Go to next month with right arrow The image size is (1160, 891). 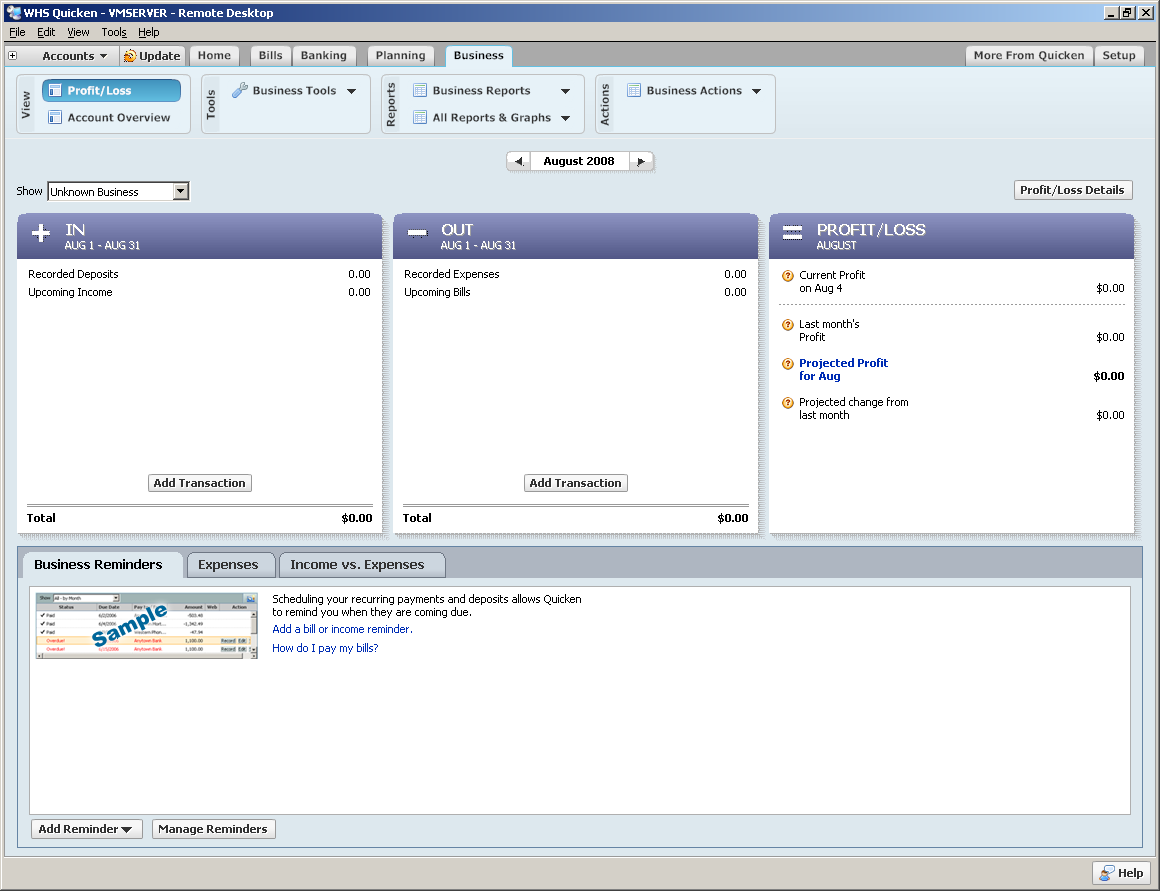pyautogui.click(x=641, y=161)
